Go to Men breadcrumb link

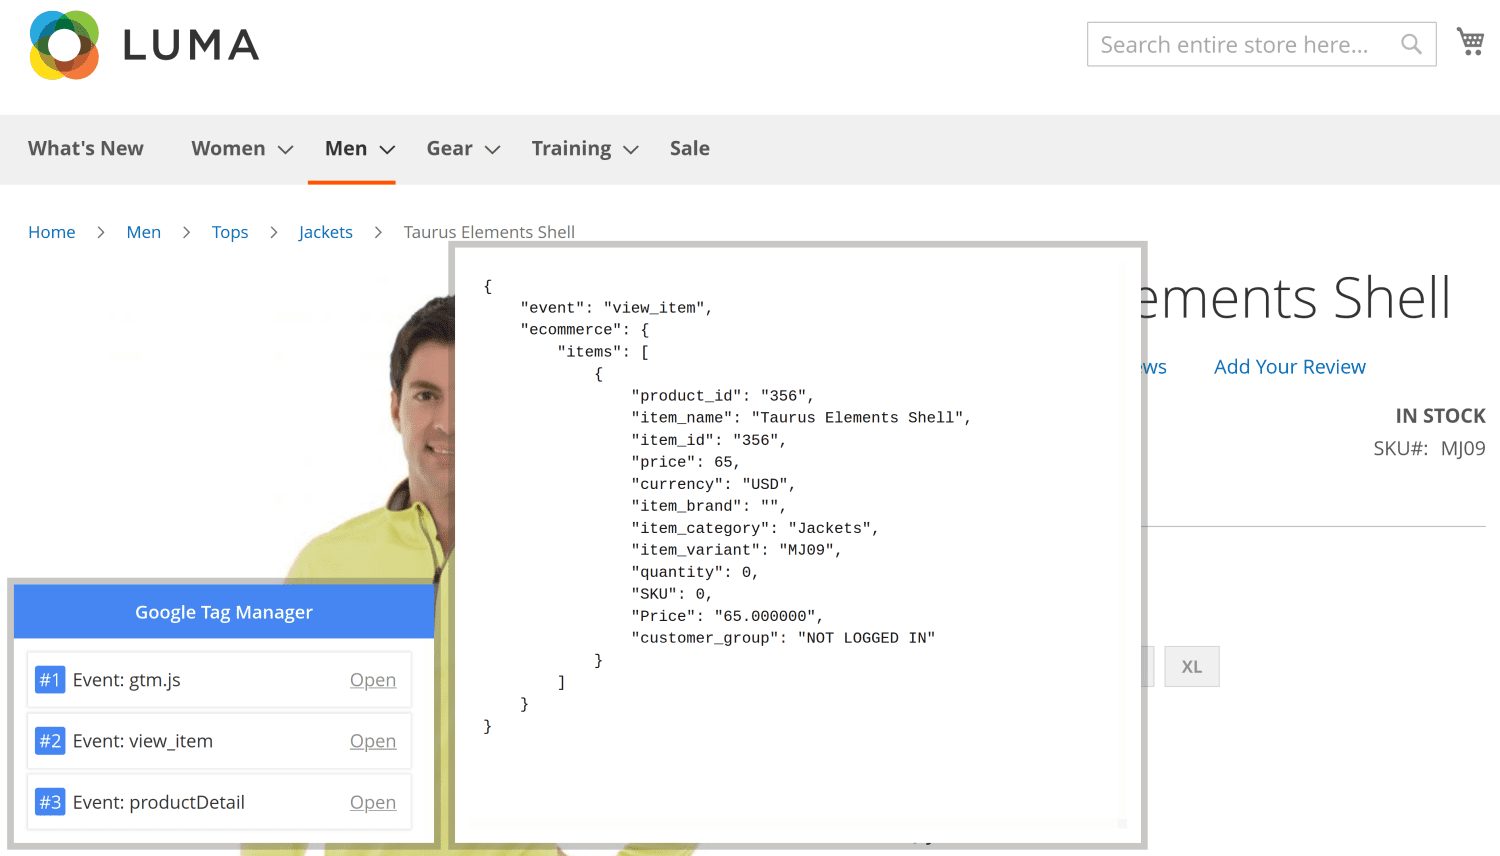[144, 232]
